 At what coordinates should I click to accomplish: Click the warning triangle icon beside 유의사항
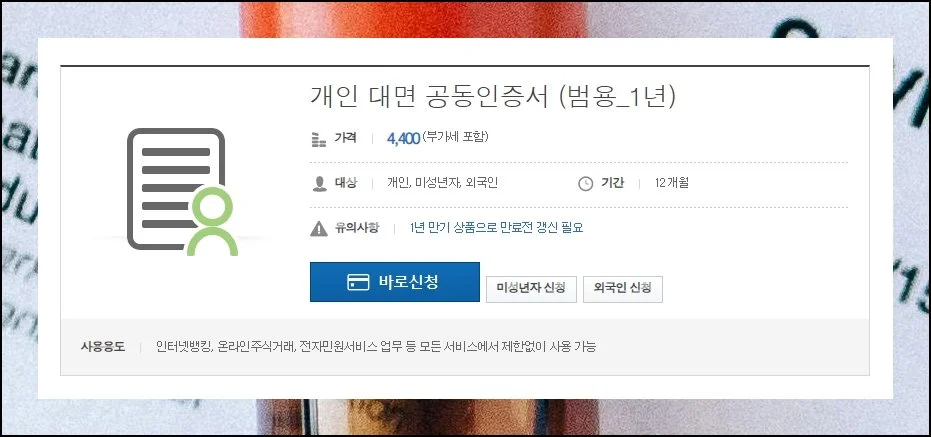tap(319, 228)
